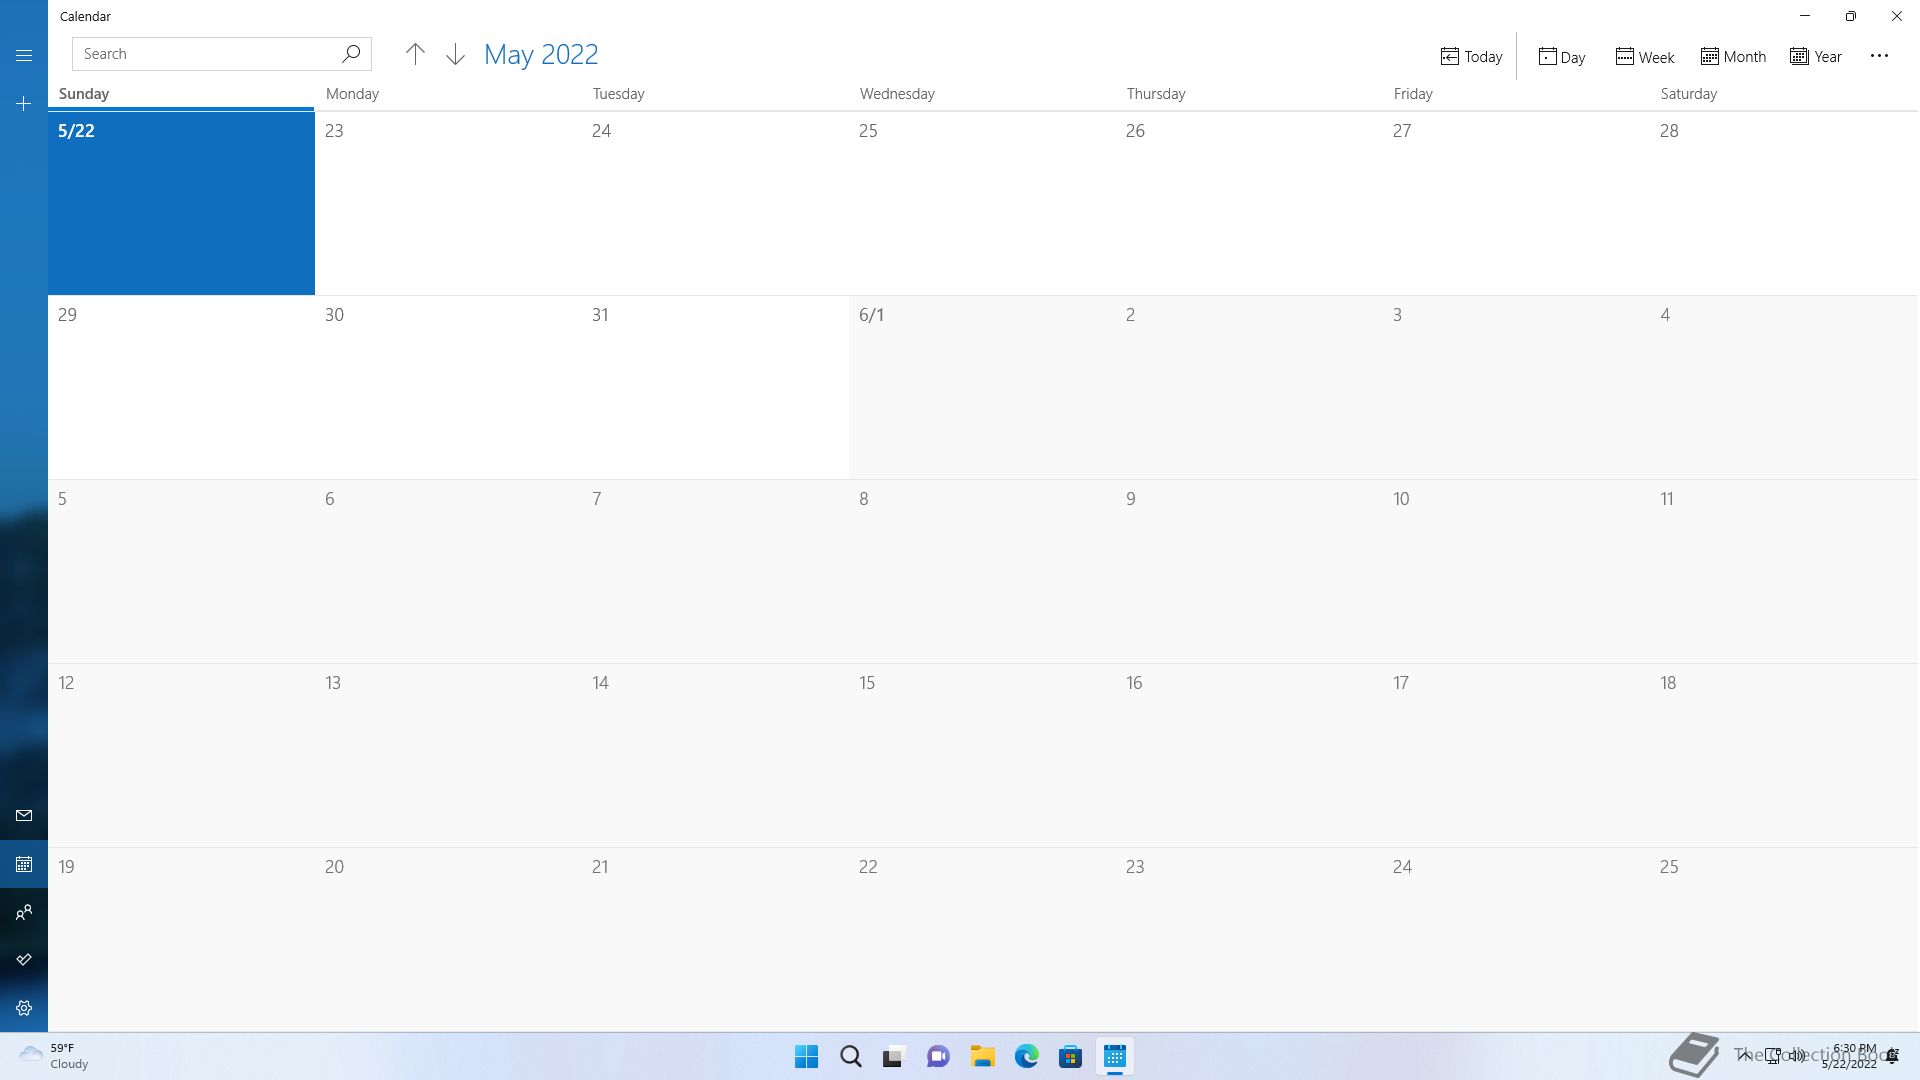
Task: Launch Microsoft Edge from taskbar
Action: (1026, 1057)
